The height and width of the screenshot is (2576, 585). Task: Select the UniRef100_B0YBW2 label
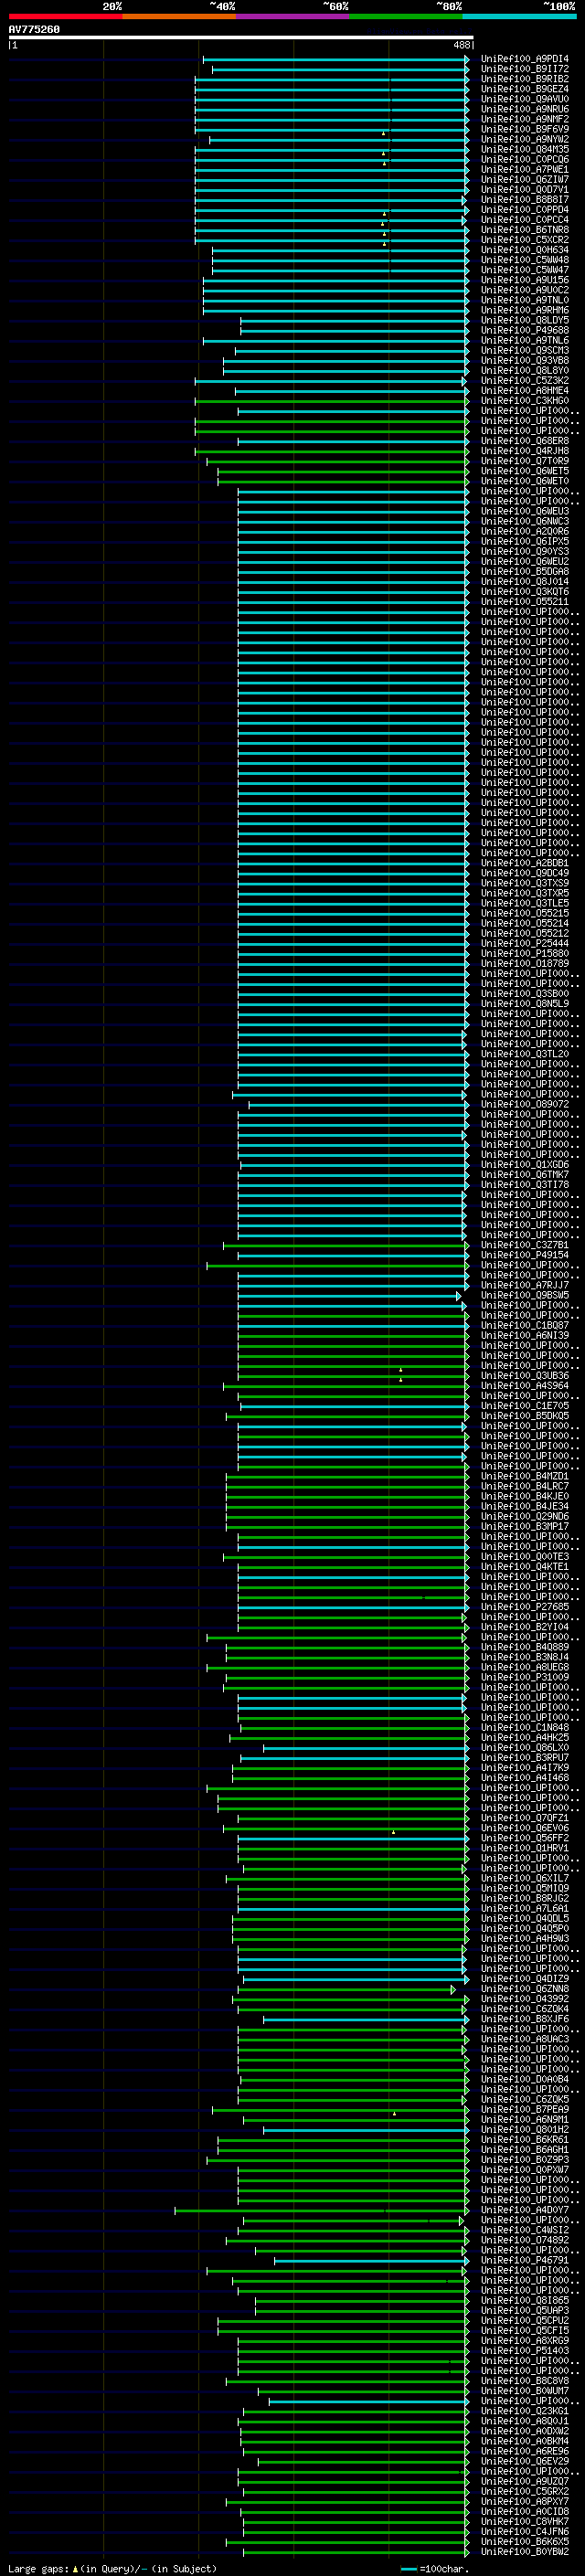pos(524,2552)
